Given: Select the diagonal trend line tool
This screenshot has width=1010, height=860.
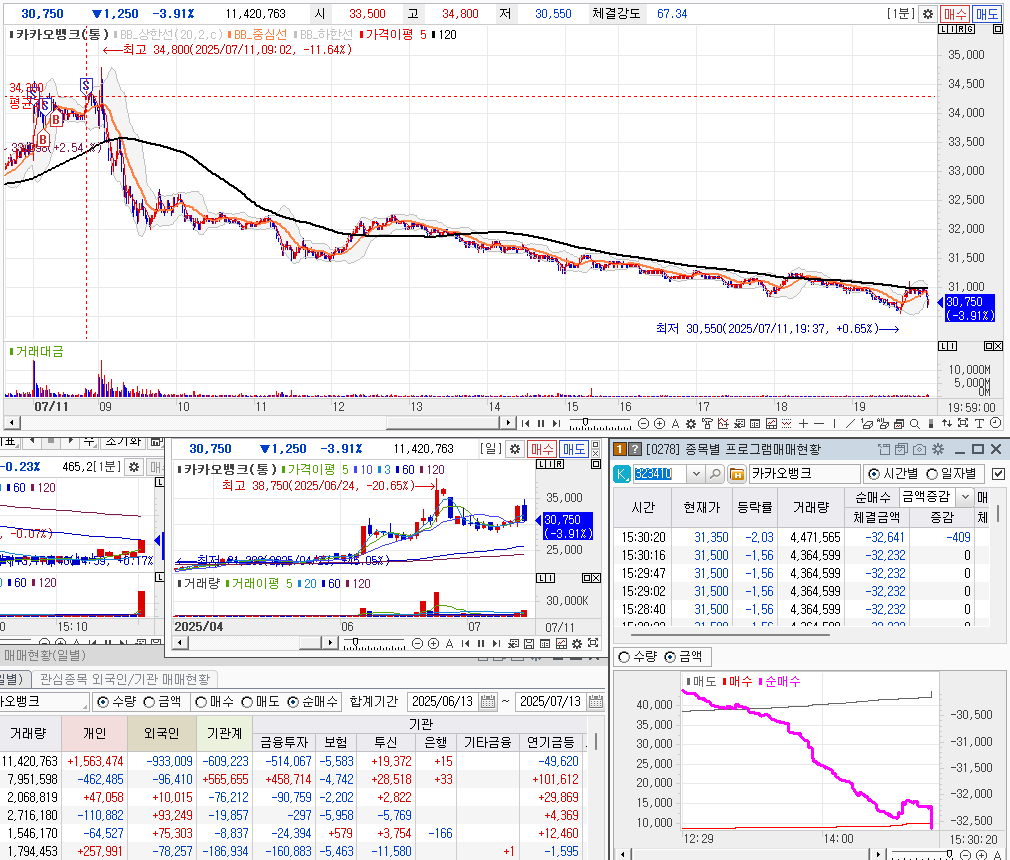Looking at the screenshot, I should (x=850, y=423).
